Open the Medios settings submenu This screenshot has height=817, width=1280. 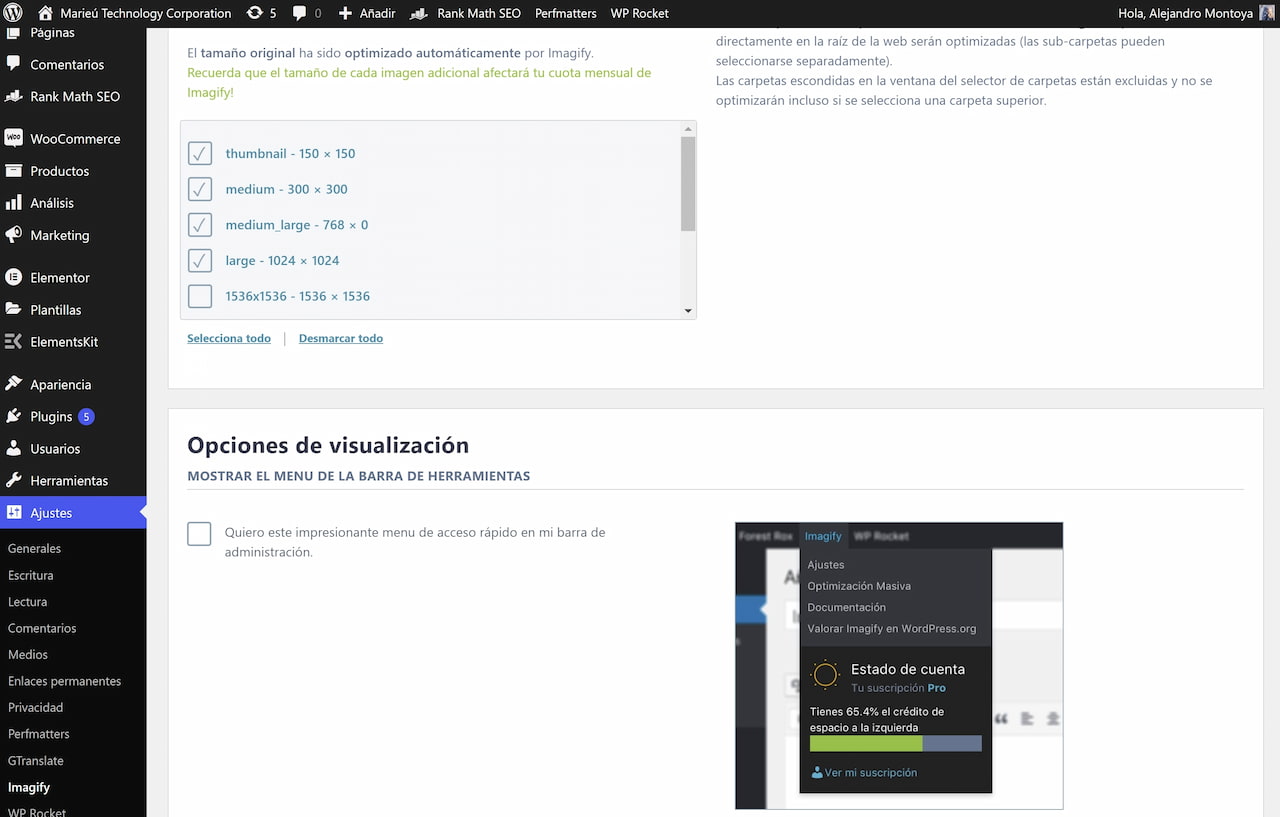(28, 655)
